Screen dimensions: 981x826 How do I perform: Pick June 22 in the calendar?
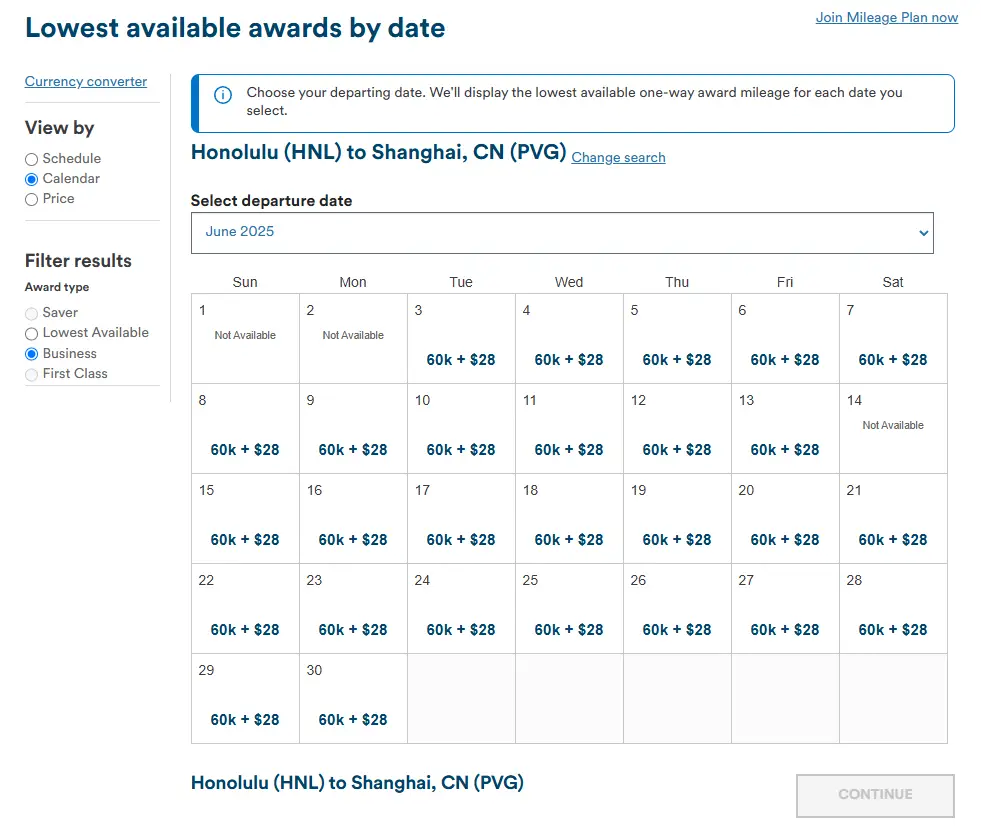click(x=245, y=630)
